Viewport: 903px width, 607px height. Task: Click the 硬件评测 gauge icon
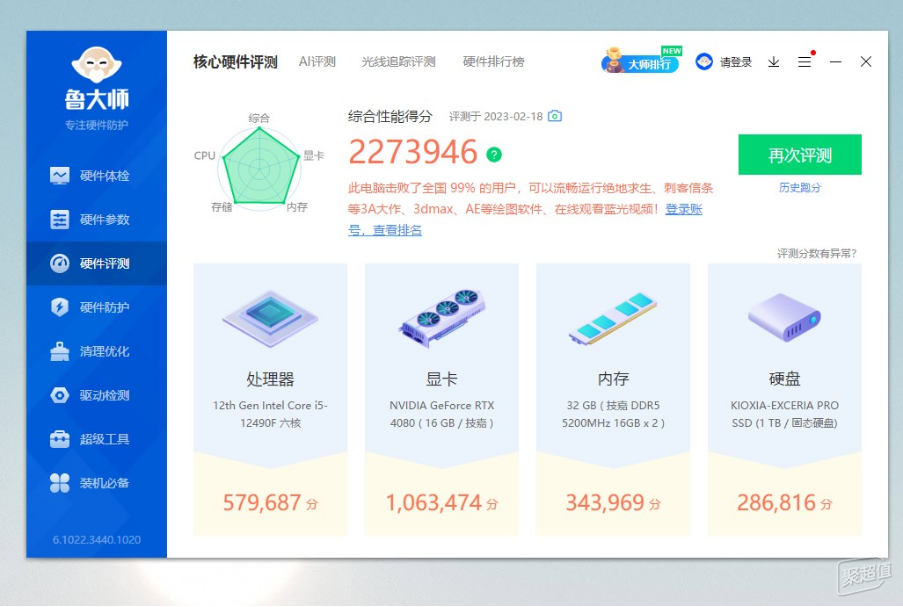click(59, 263)
